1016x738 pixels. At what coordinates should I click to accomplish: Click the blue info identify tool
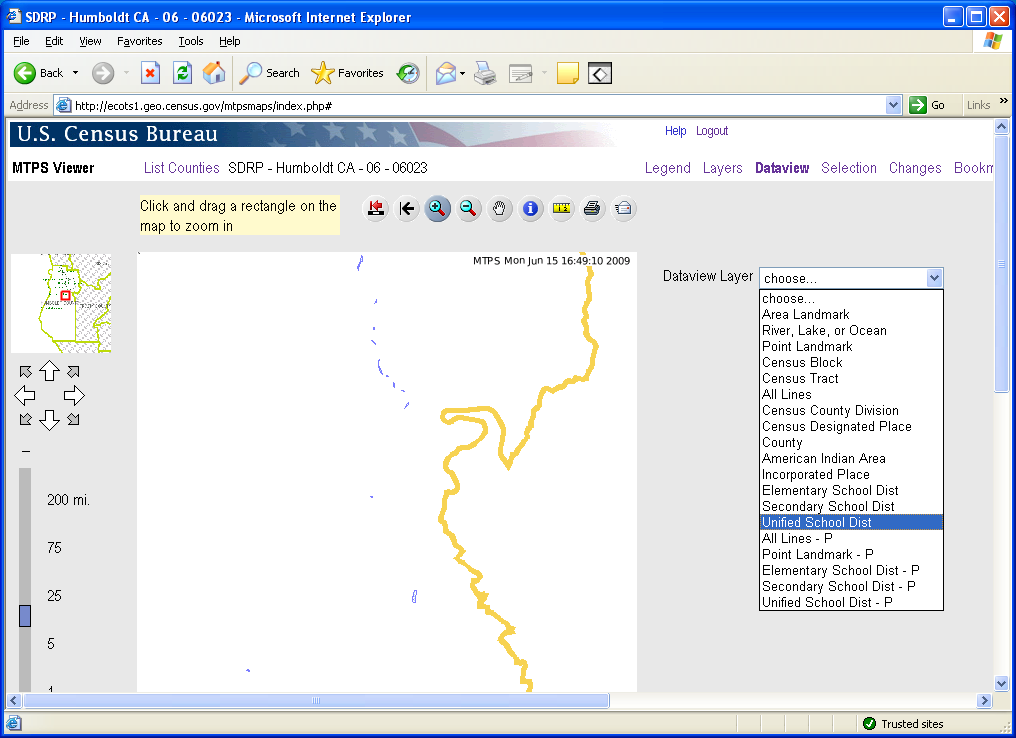[x=531, y=208]
